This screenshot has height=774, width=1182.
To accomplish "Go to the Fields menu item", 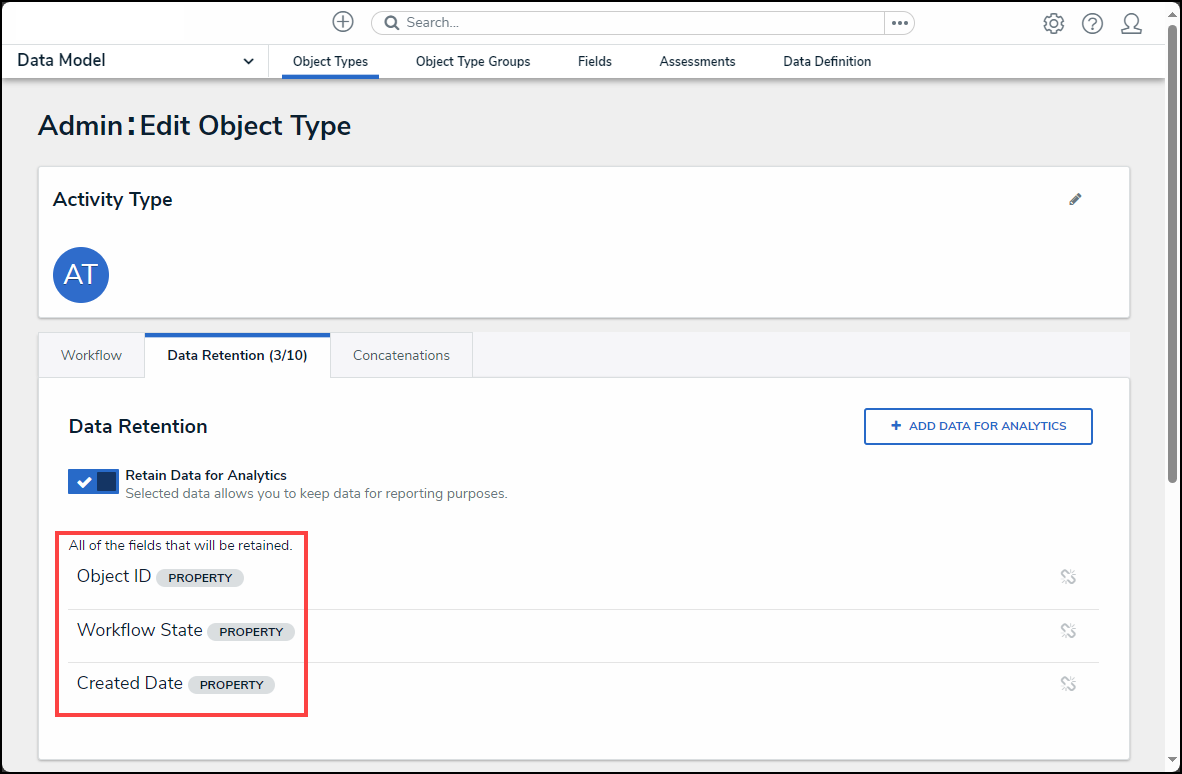I will click(594, 61).
